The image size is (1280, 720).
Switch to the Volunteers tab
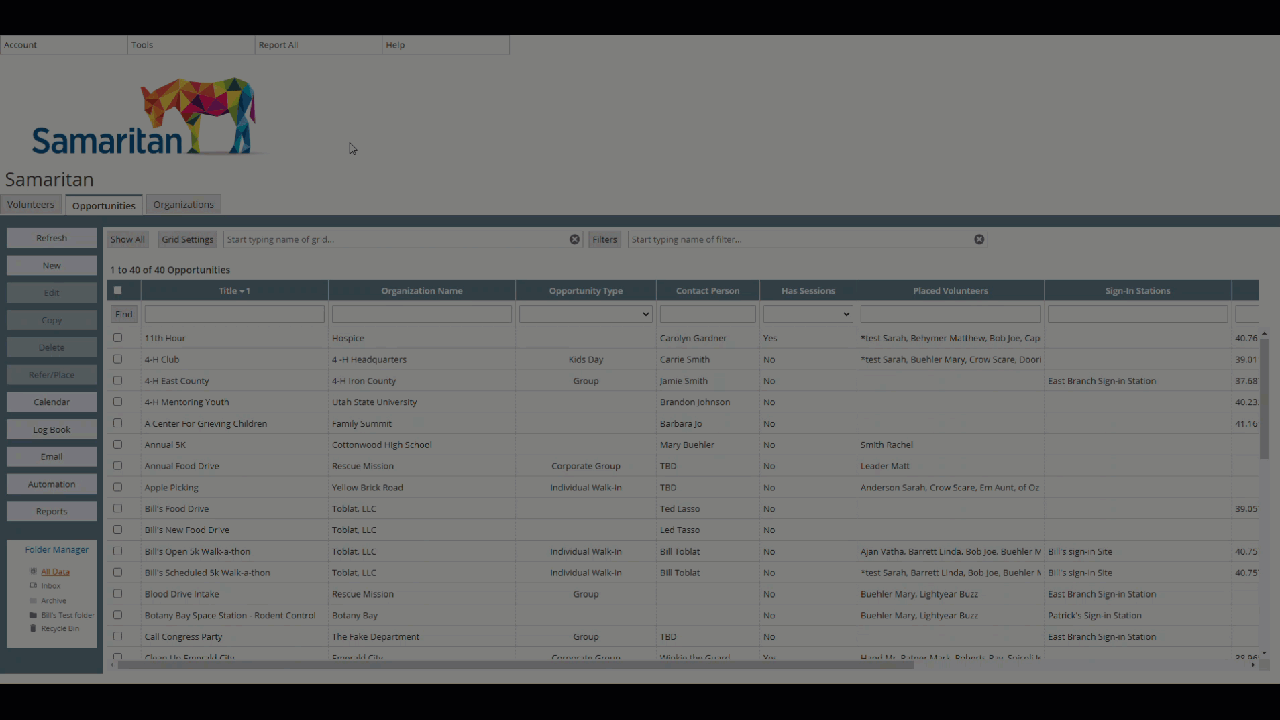click(30, 204)
